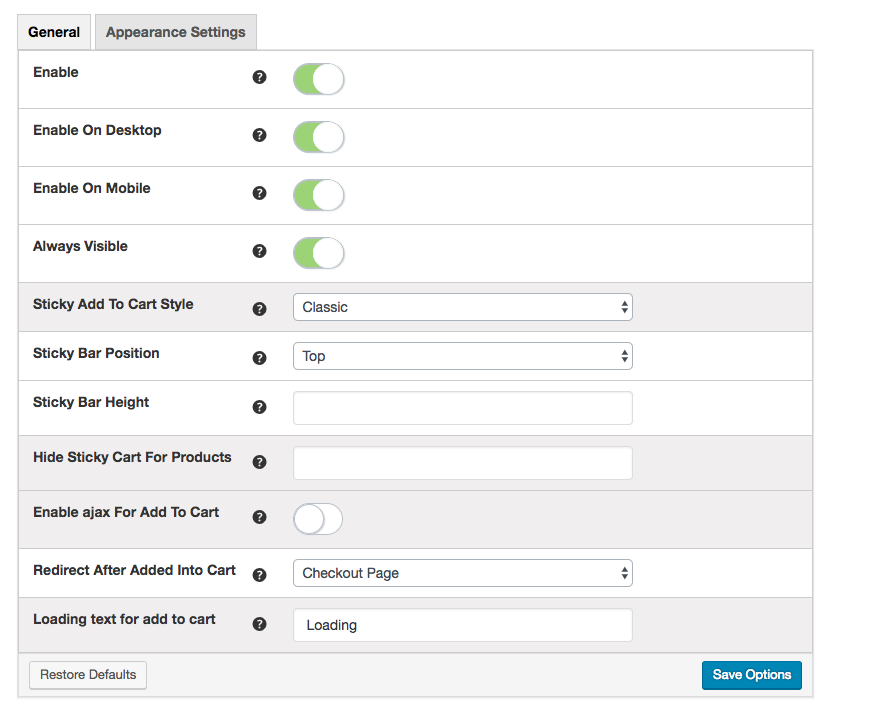Click help icon for Enable On Desktop

pos(260,135)
